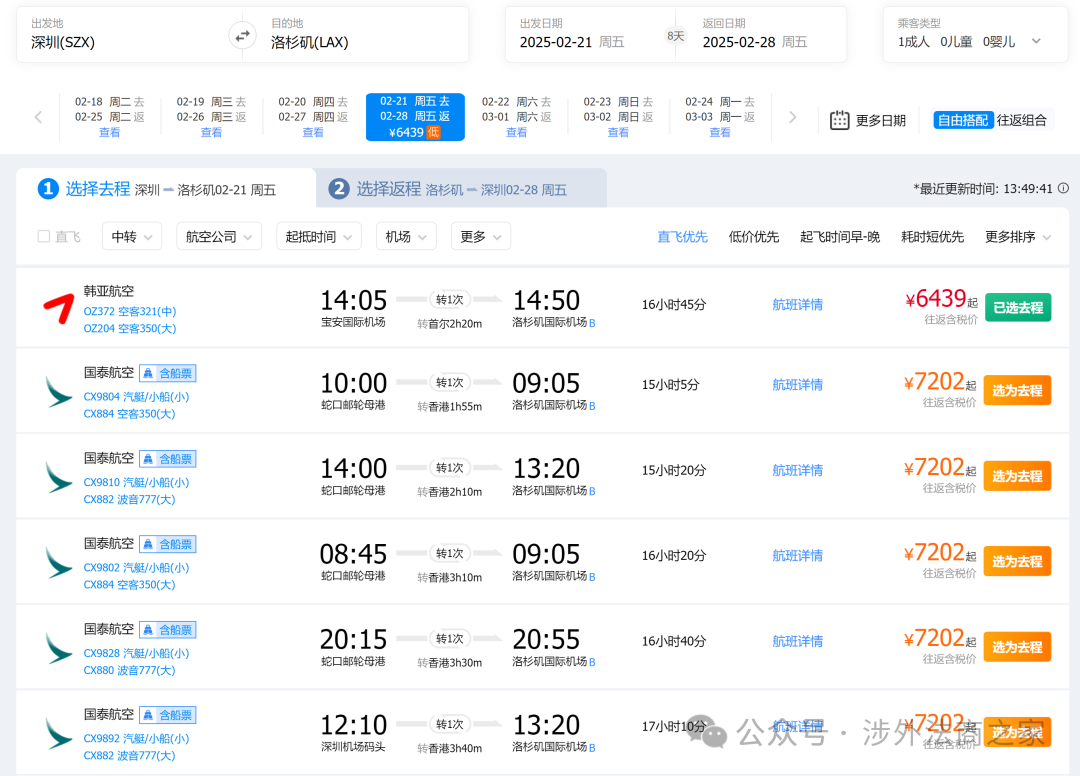Sort by 低价优先

coord(754,237)
